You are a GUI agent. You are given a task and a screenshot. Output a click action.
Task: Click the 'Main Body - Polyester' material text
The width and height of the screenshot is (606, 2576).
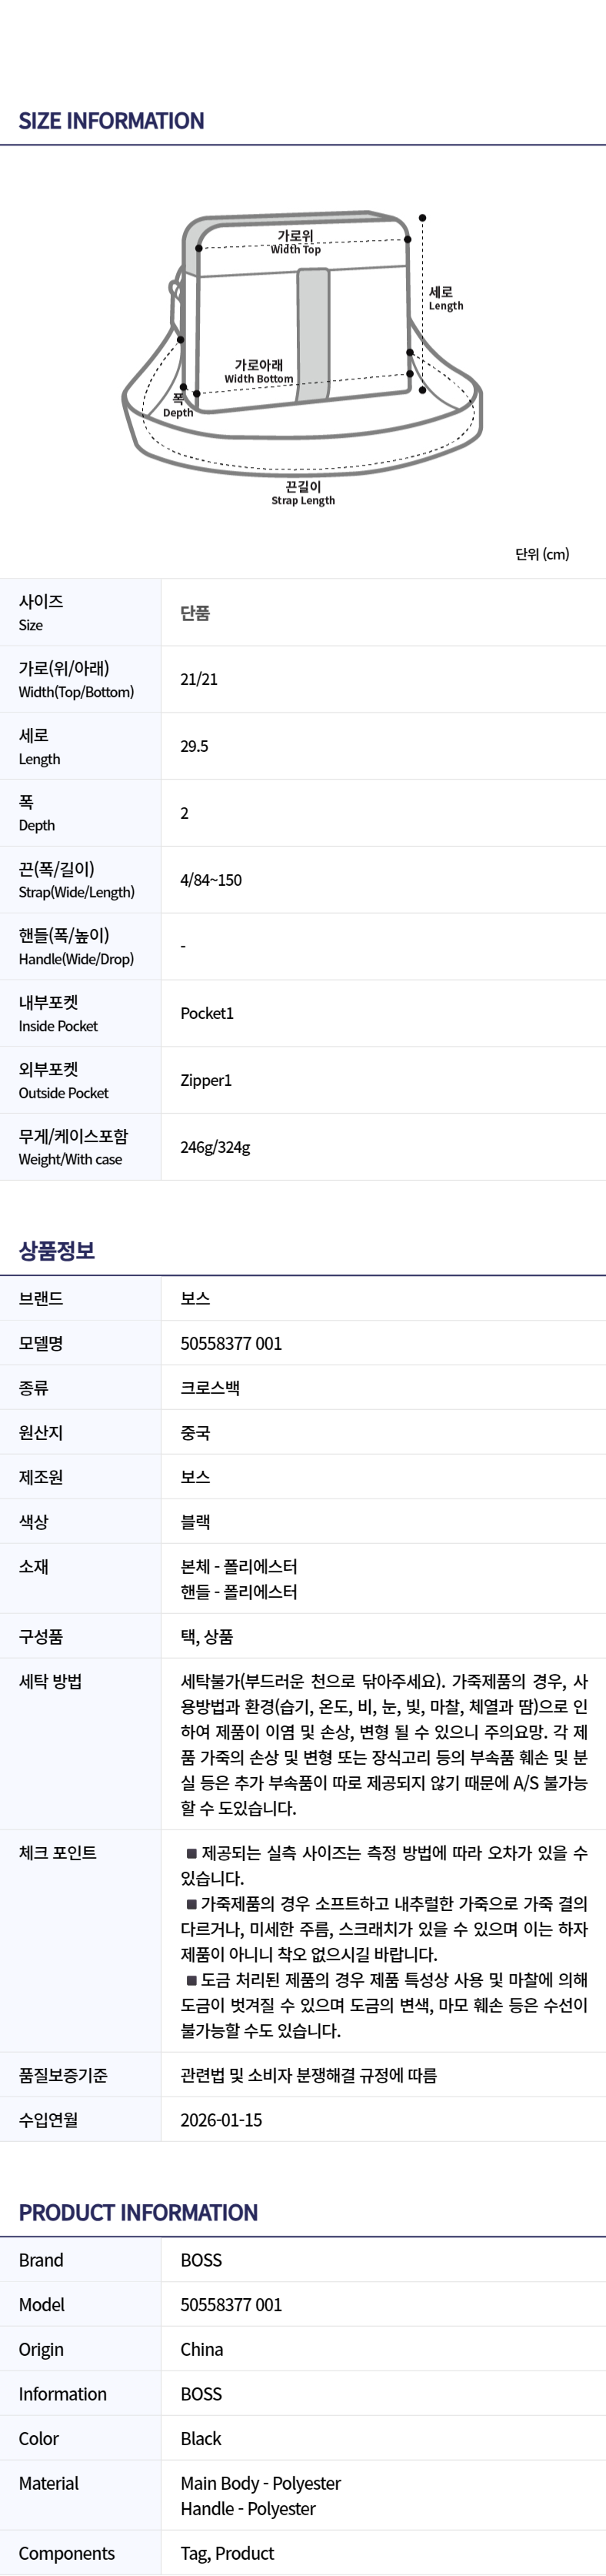tap(260, 2483)
